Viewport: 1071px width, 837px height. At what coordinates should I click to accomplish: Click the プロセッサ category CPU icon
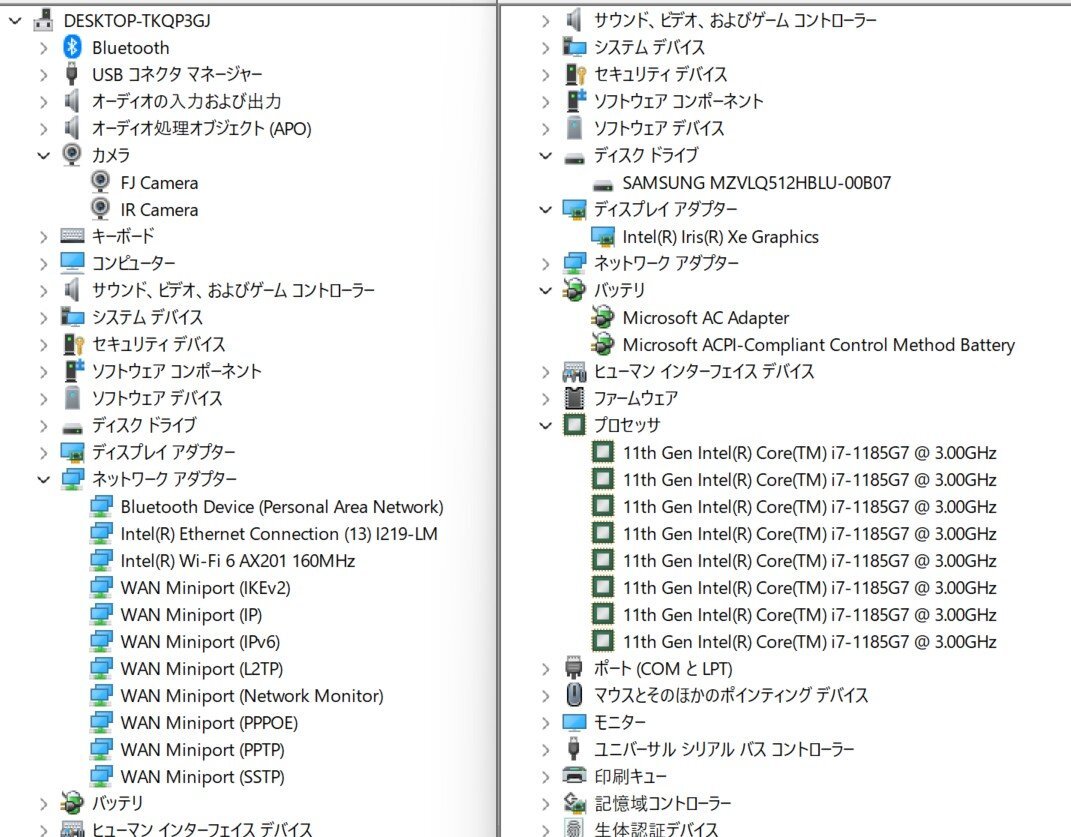pos(574,424)
